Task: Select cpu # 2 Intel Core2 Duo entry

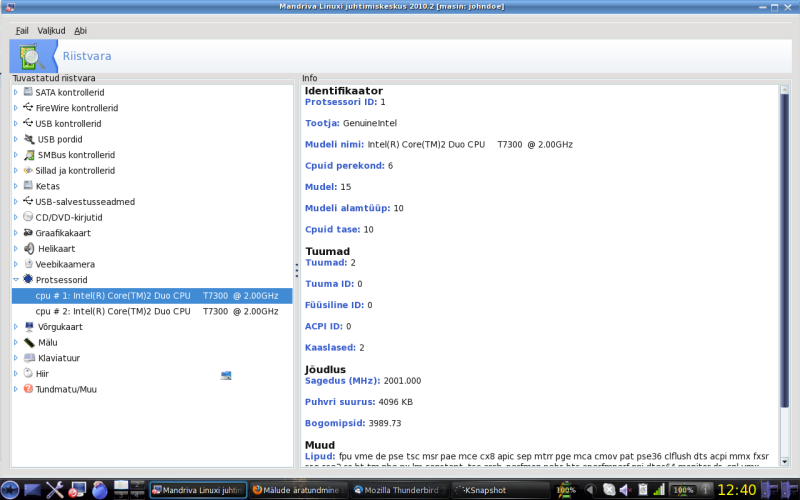Action: click(156, 311)
